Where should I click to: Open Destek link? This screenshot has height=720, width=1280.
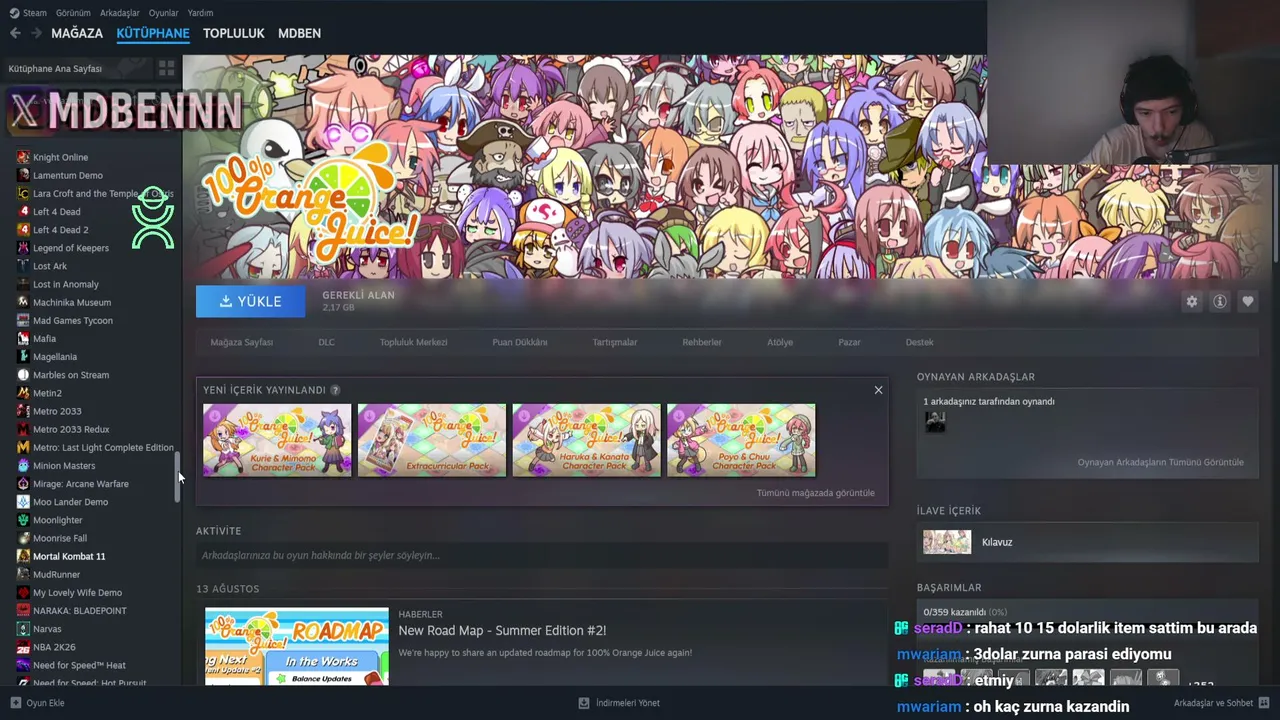coord(920,342)
